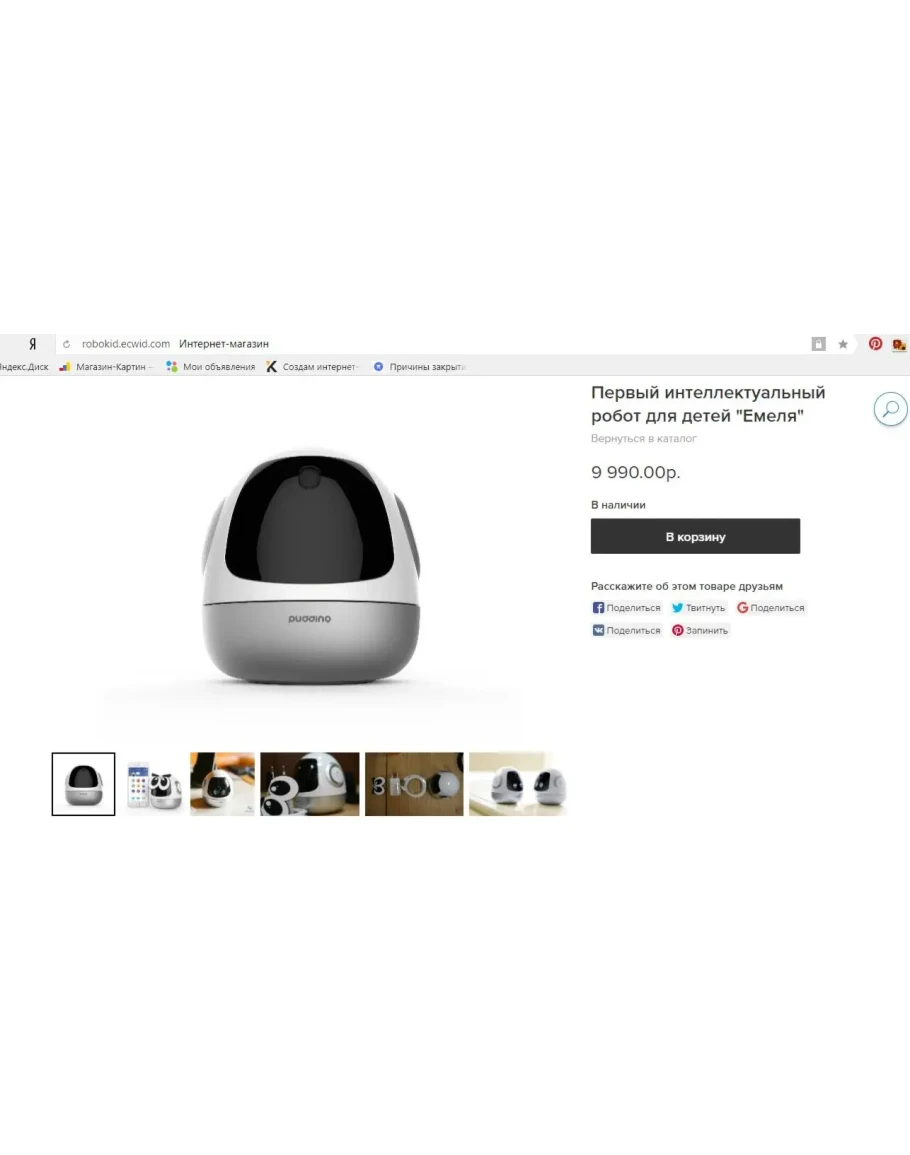Open the Yandex Я logo button

tap(32, 344)
